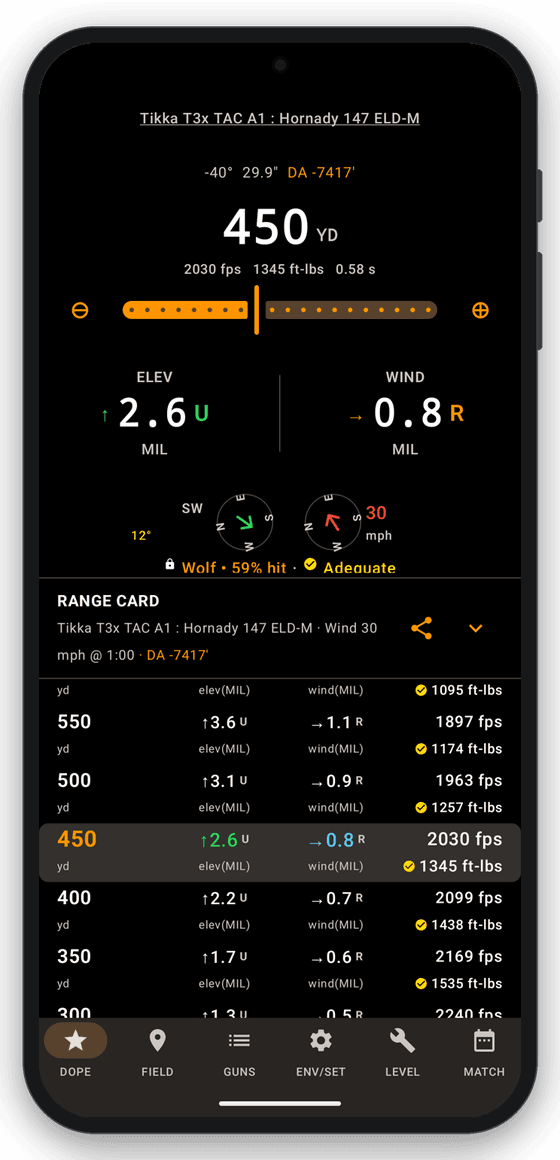This screenshot has height=1160, width=560.
Task: Tap the yellow check beside 1095 ft-lbs
Action: tap(421, 690)
